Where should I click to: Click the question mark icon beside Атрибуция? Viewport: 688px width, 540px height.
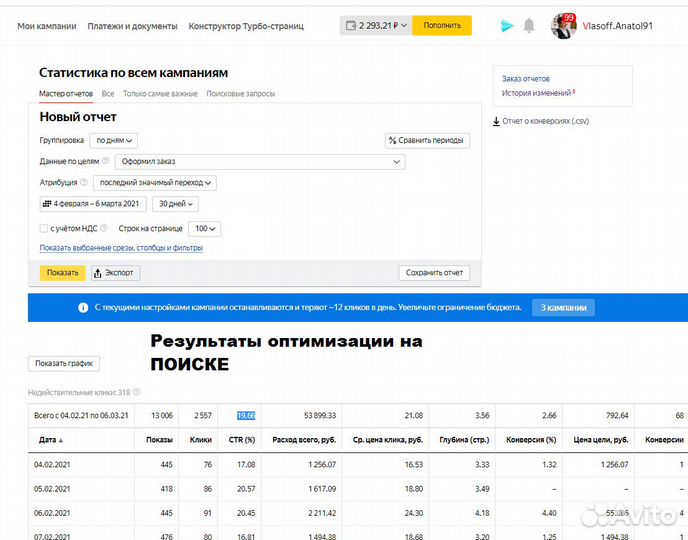pyautogui.click(x=84, y=182)
